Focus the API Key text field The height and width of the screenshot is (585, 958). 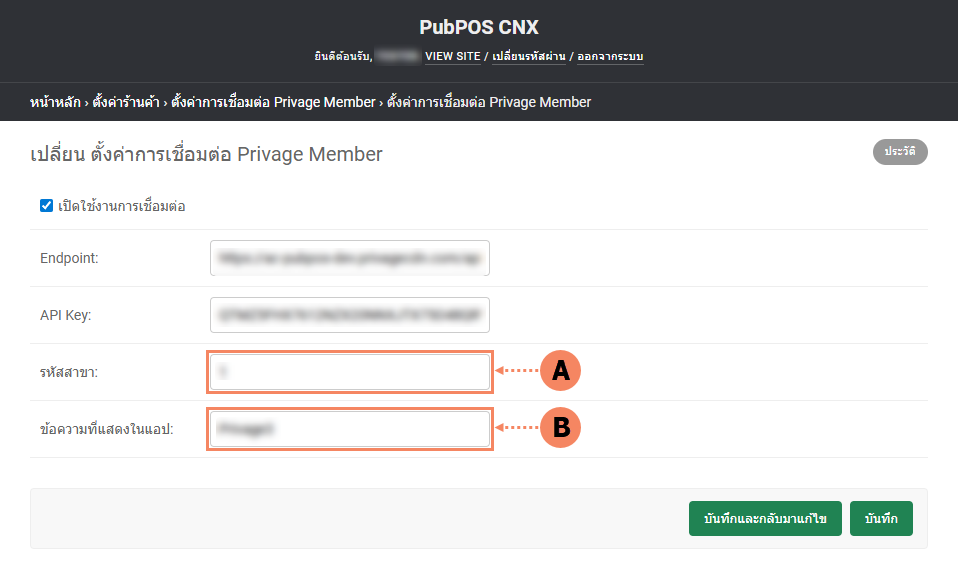click(x=350, y=315)
